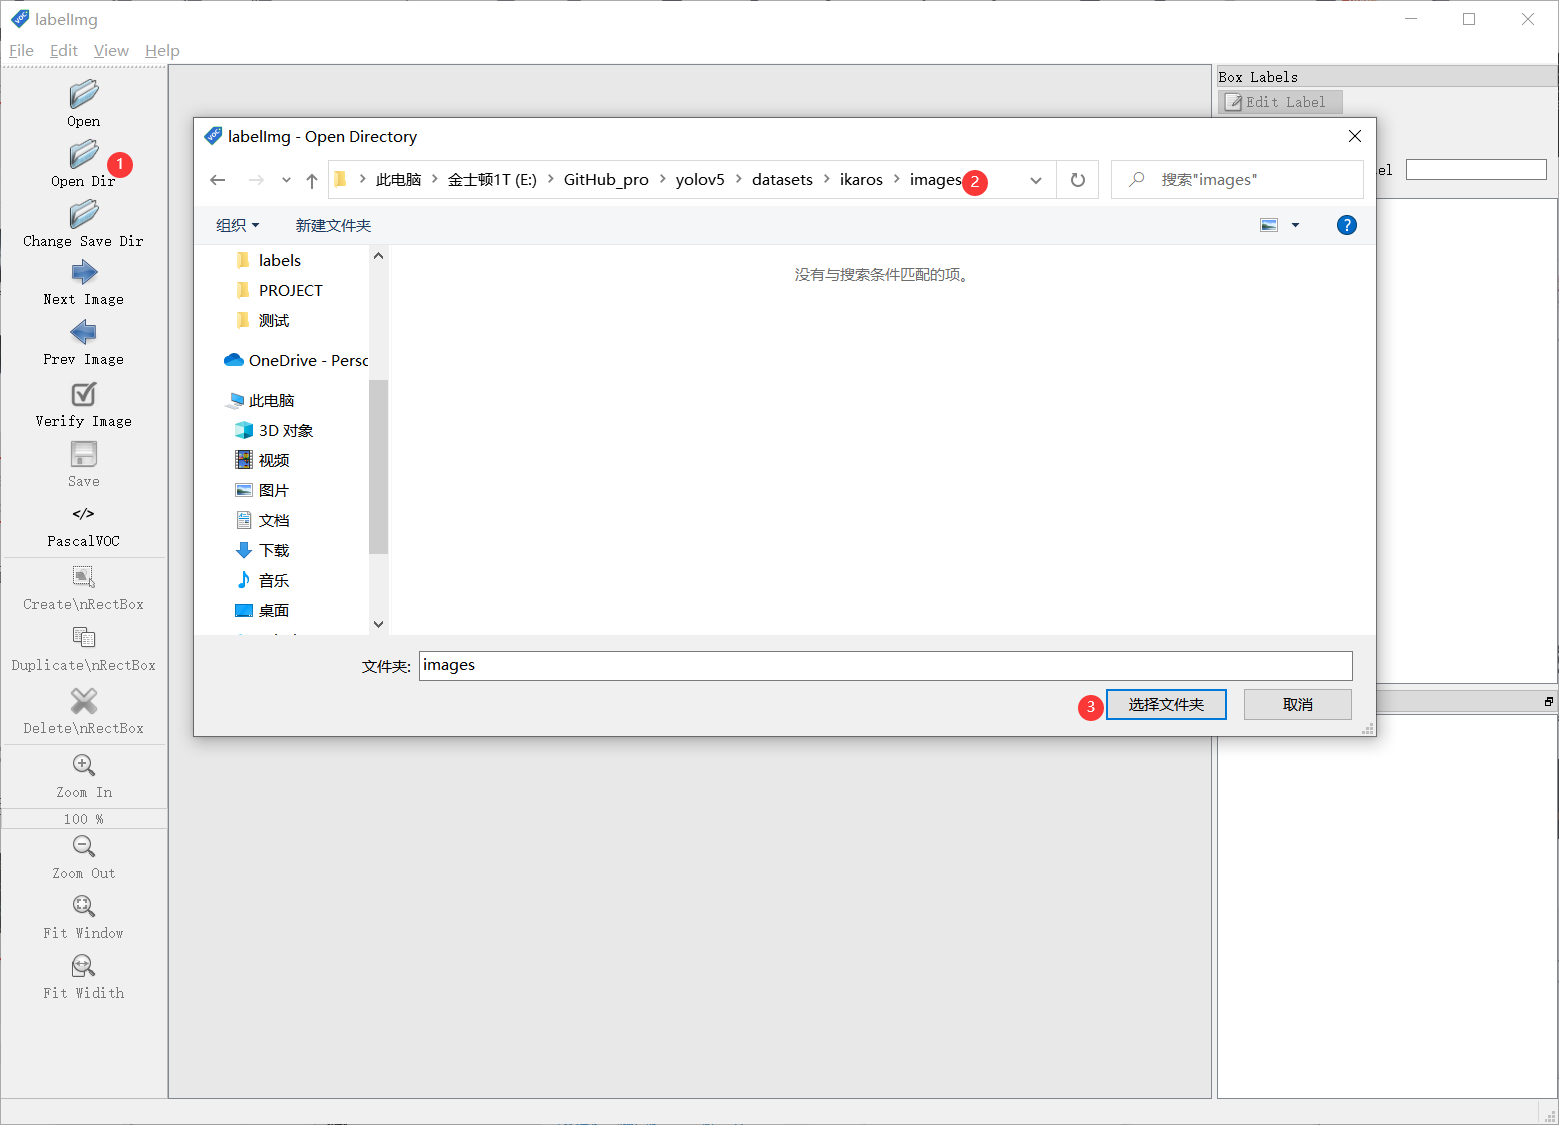
Task: Click the dialog Back arrow
Action: point(218,180)
